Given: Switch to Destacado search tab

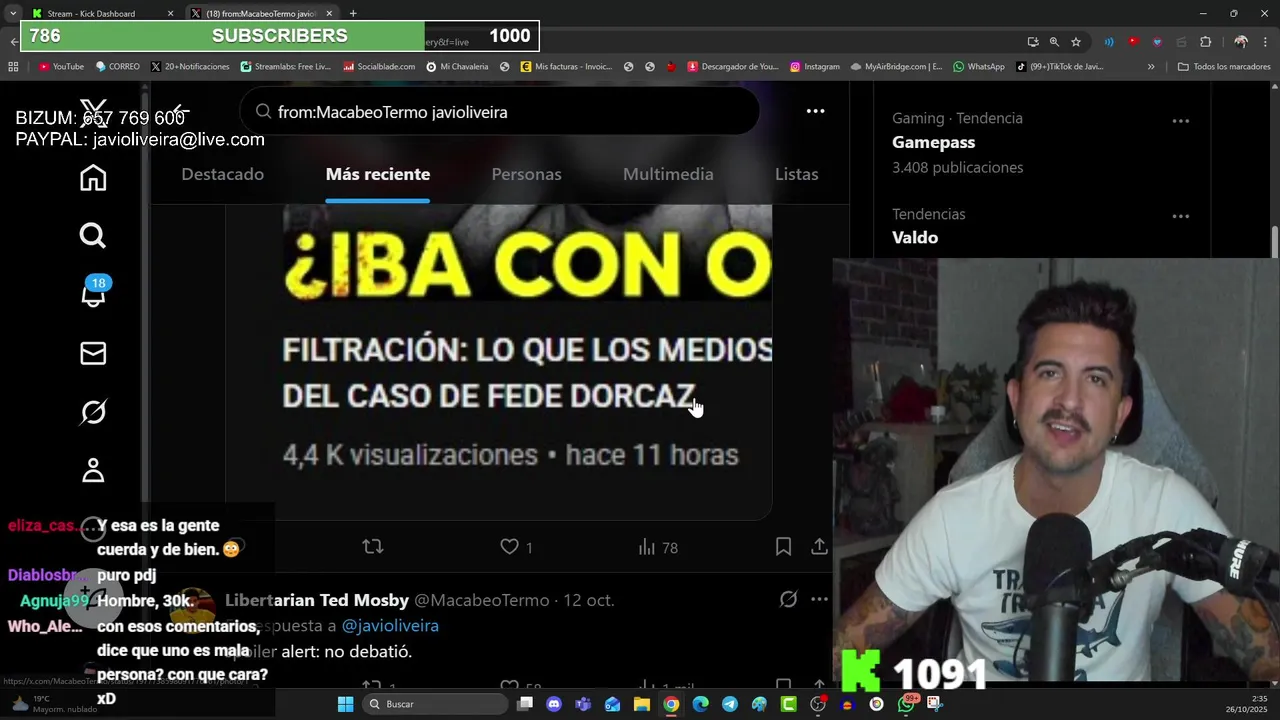Looking at the screenshot, I should (x=222, y=174).
